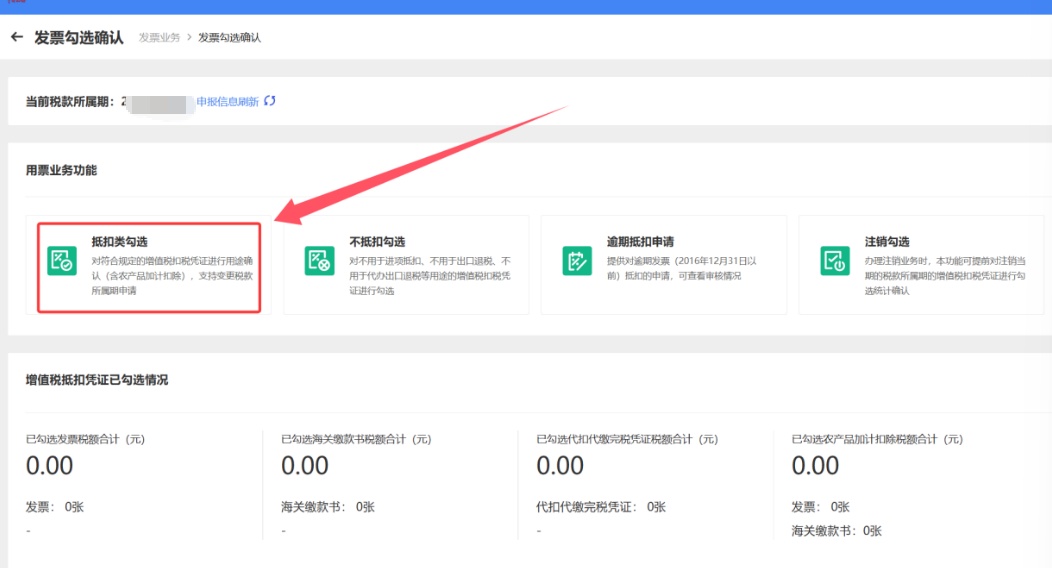Open the 逾期抵扣申请 function title
Screen dimensions: 1052x568
(x=641, y=242)
